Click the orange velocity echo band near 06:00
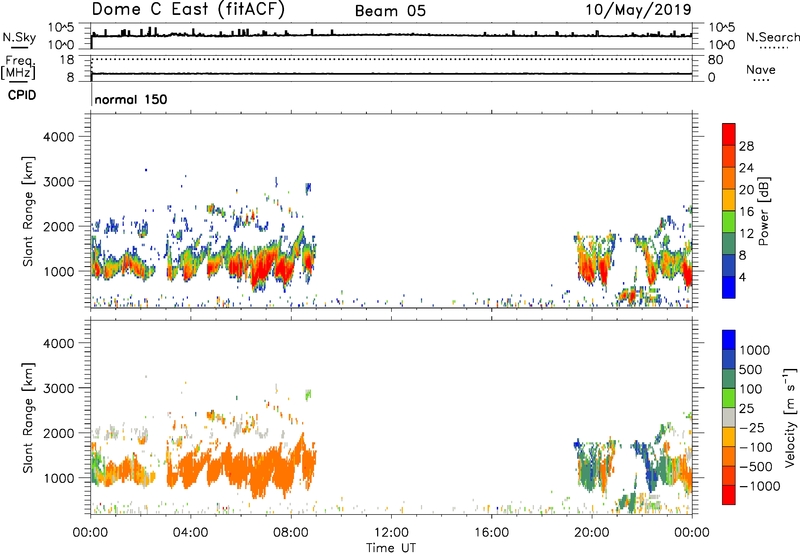The width and height of the screenshot is (800, 554). click(x=241, y=469)
